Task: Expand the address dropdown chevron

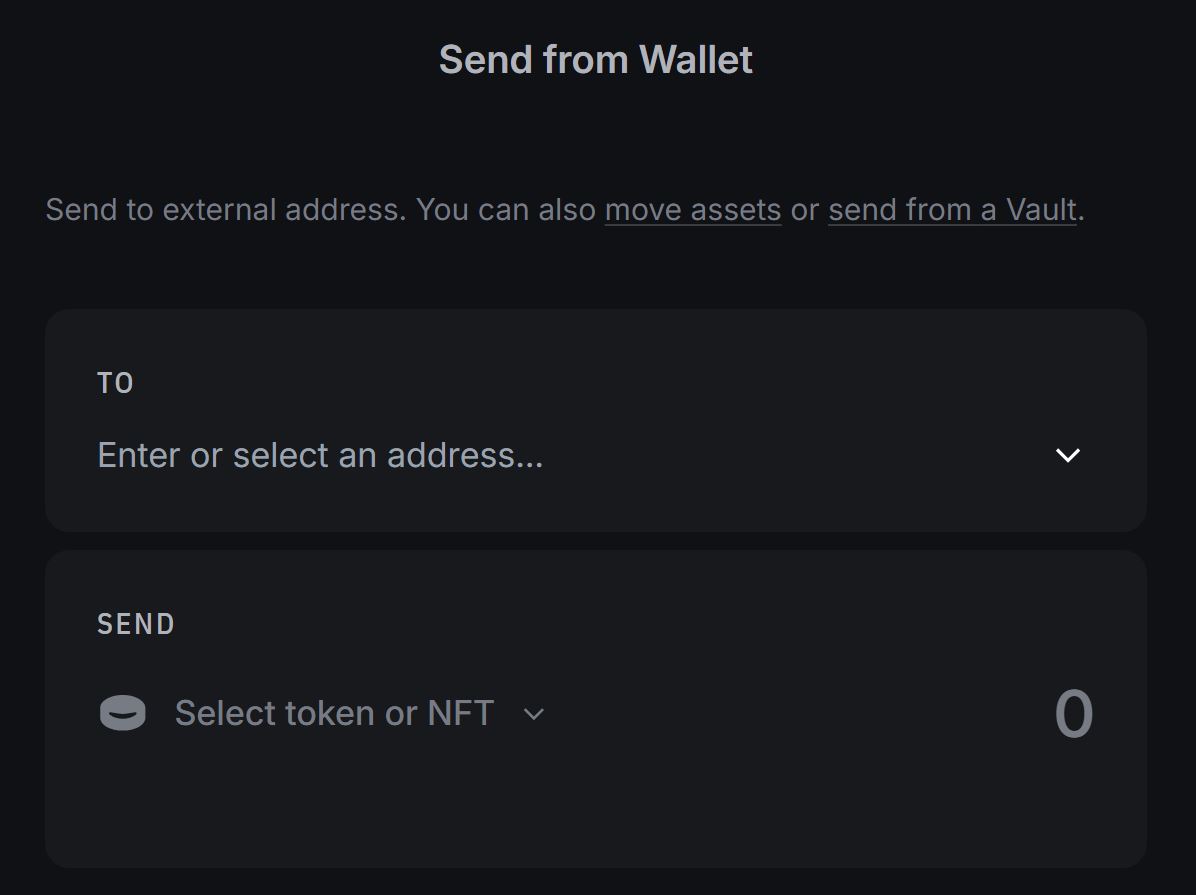Action: point(1067,456)
